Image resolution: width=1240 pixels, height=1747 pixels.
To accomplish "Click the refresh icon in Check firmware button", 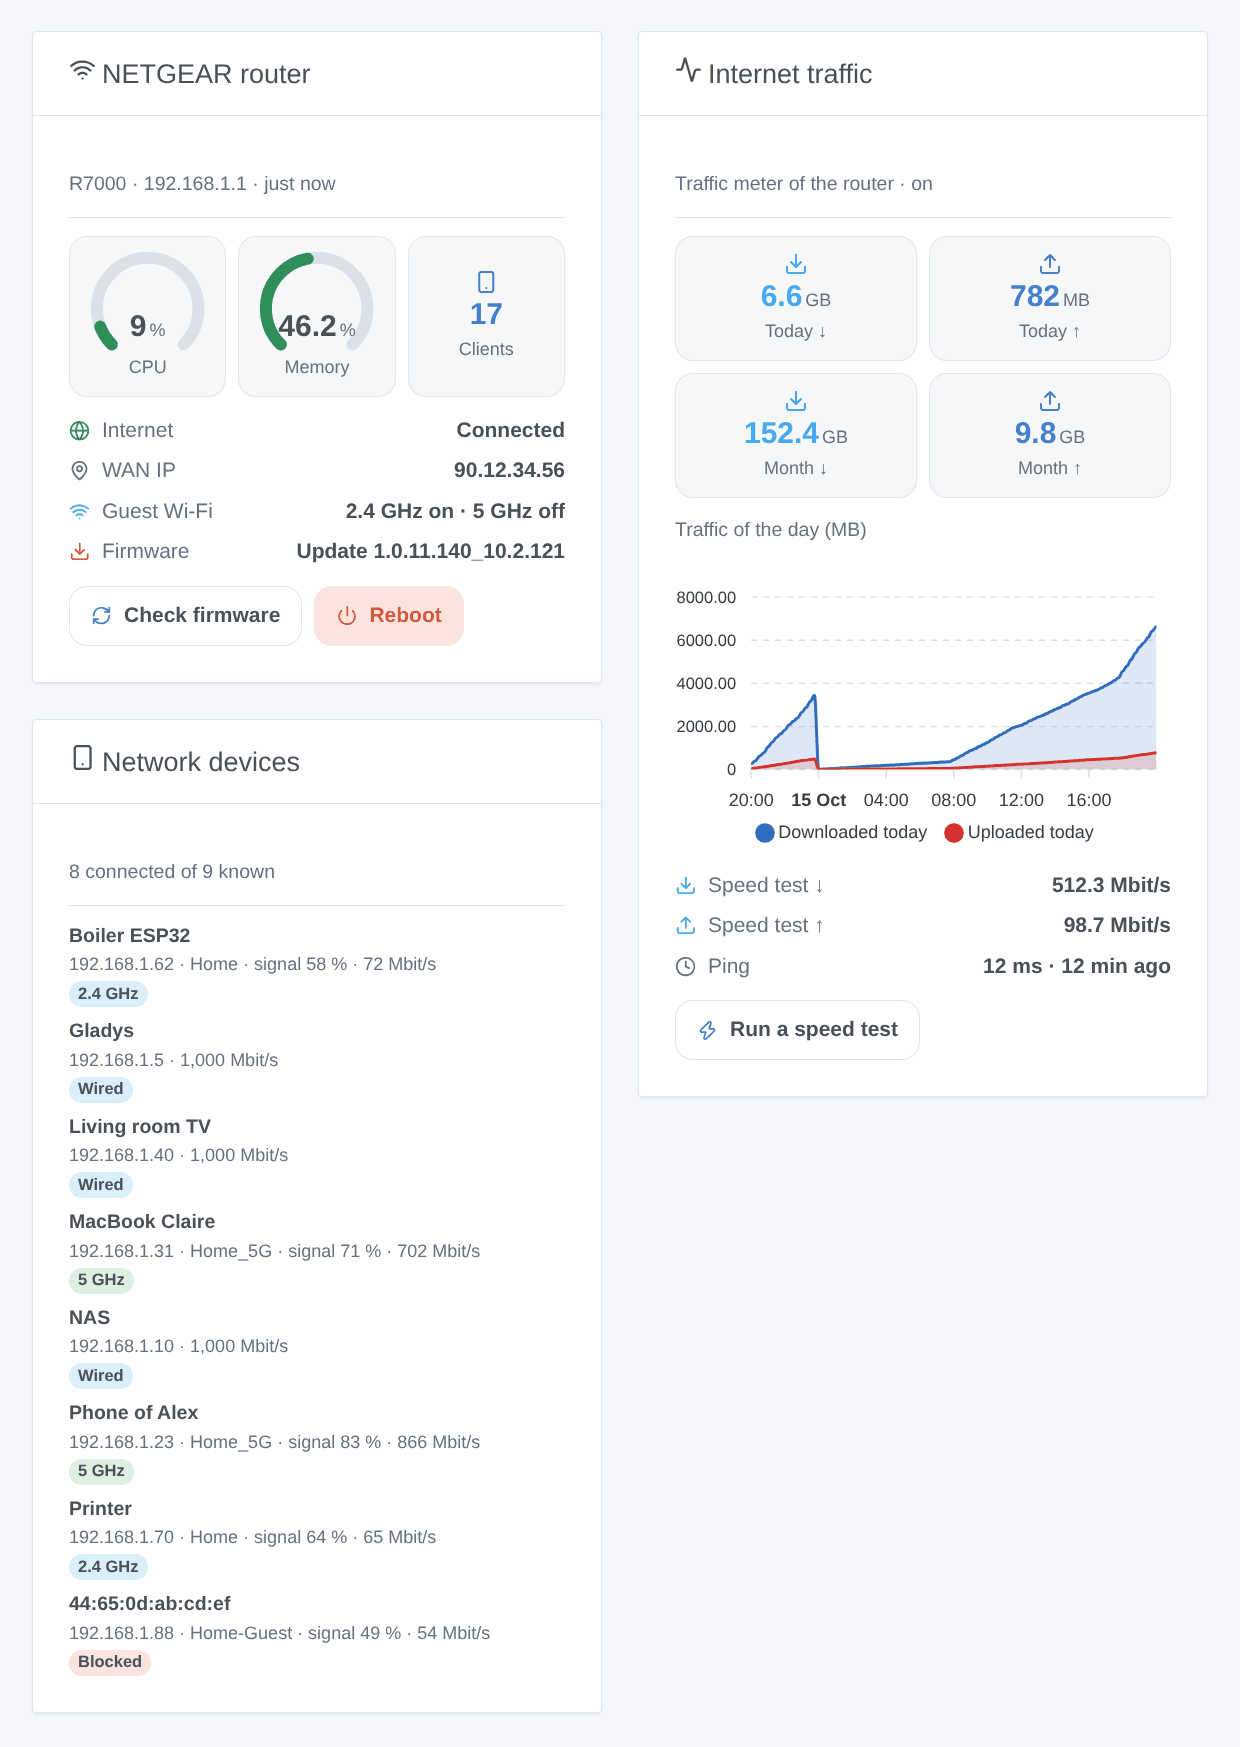I will point(101,616).
